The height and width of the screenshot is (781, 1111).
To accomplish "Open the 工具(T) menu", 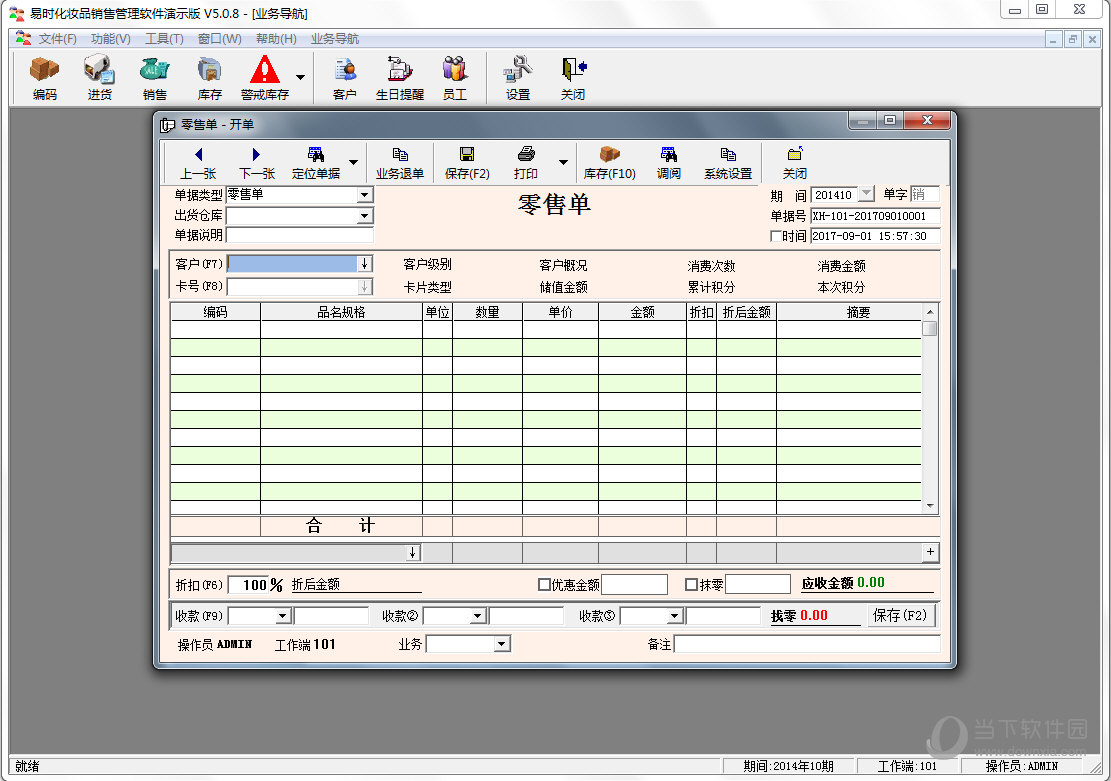I will (x=164, y=39).
